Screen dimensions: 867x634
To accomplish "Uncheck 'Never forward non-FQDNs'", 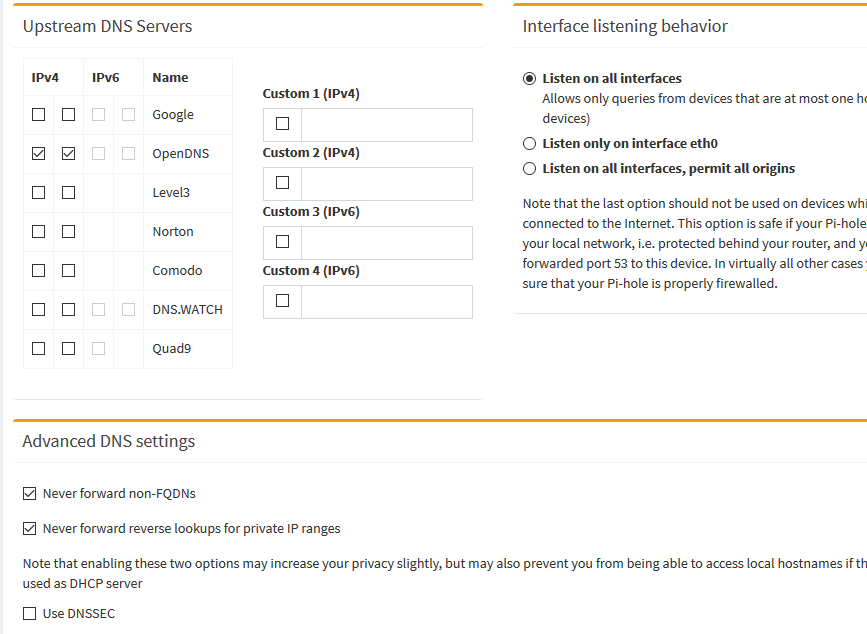I will coord(29,494).
